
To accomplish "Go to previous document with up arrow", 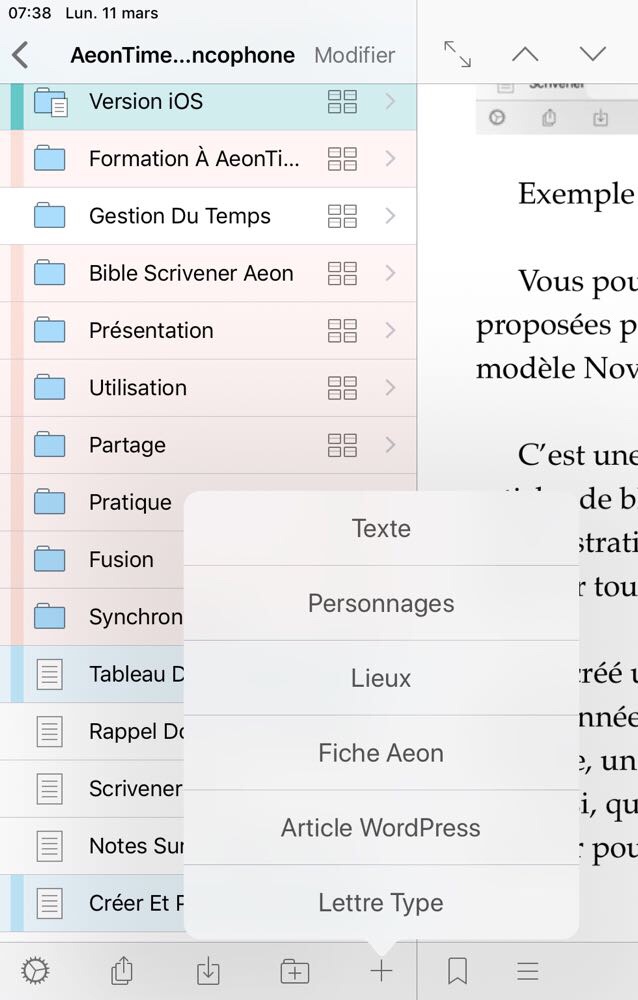I will (x=525, y=55).
